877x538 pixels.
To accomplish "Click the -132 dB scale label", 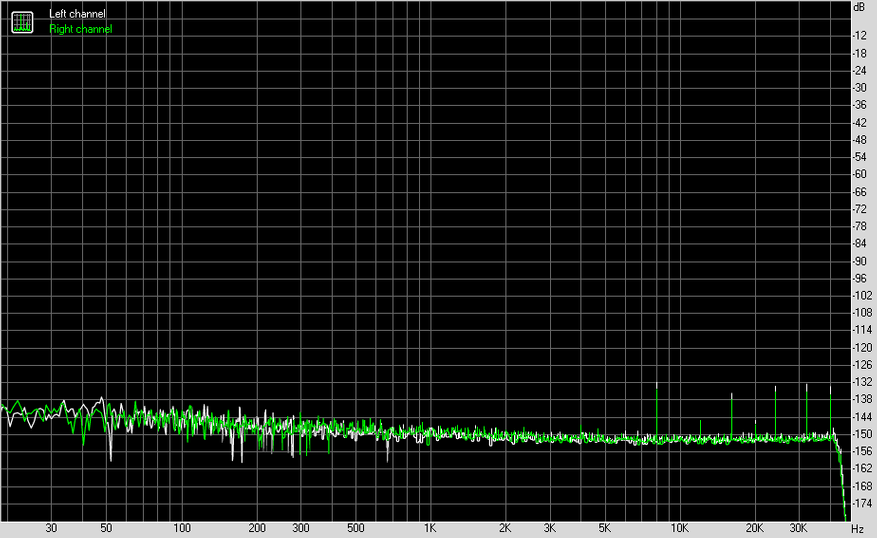I will coord(861,382).
